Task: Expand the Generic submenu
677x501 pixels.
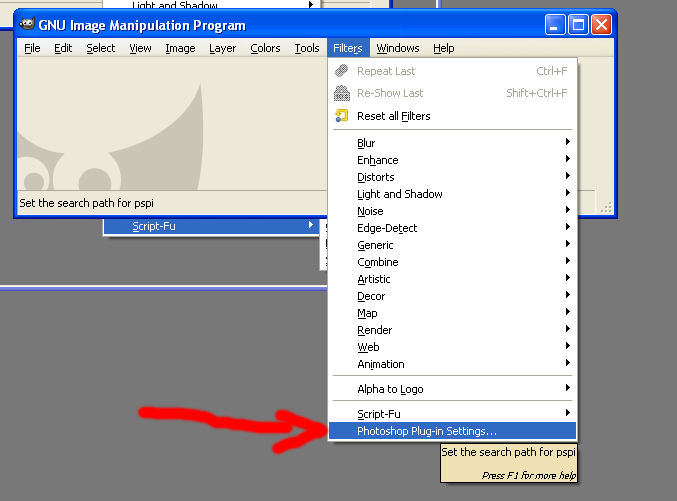Action: (452, 245)
